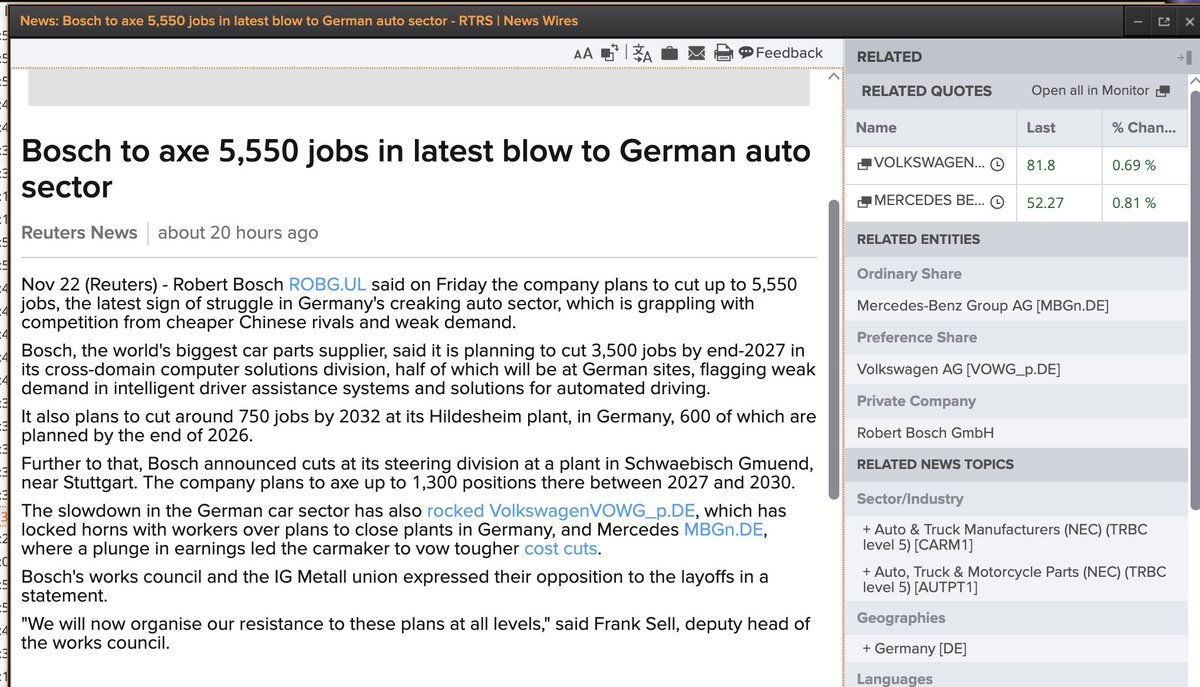
Task: Minimize the news window
Action: (1137, 21)
